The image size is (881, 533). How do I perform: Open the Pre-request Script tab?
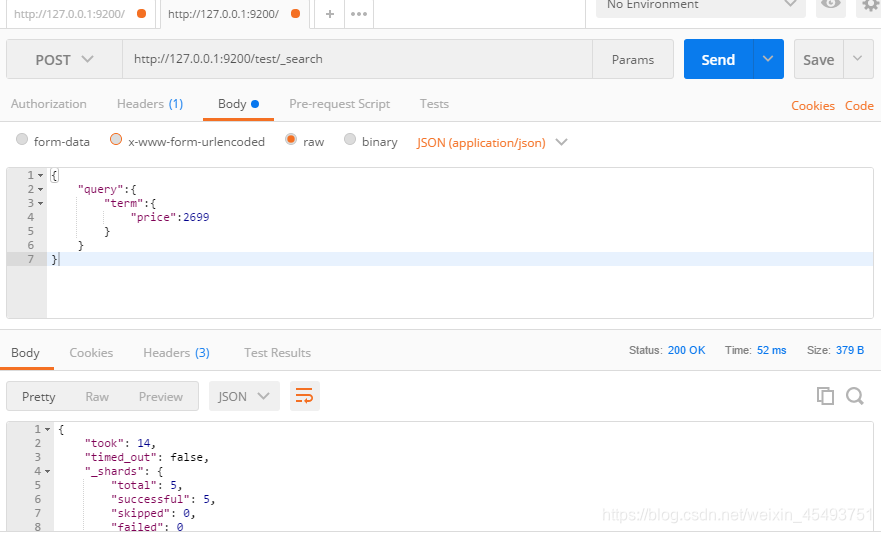click(339, 104)
